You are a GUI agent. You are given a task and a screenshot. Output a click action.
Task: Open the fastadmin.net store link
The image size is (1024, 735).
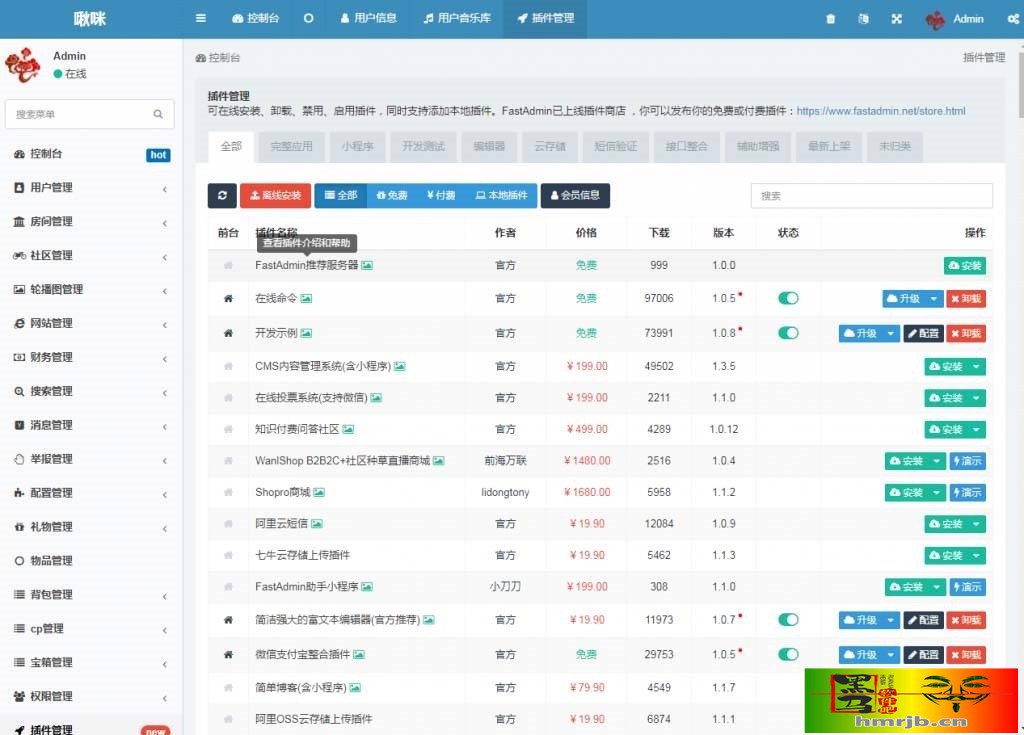880,111
